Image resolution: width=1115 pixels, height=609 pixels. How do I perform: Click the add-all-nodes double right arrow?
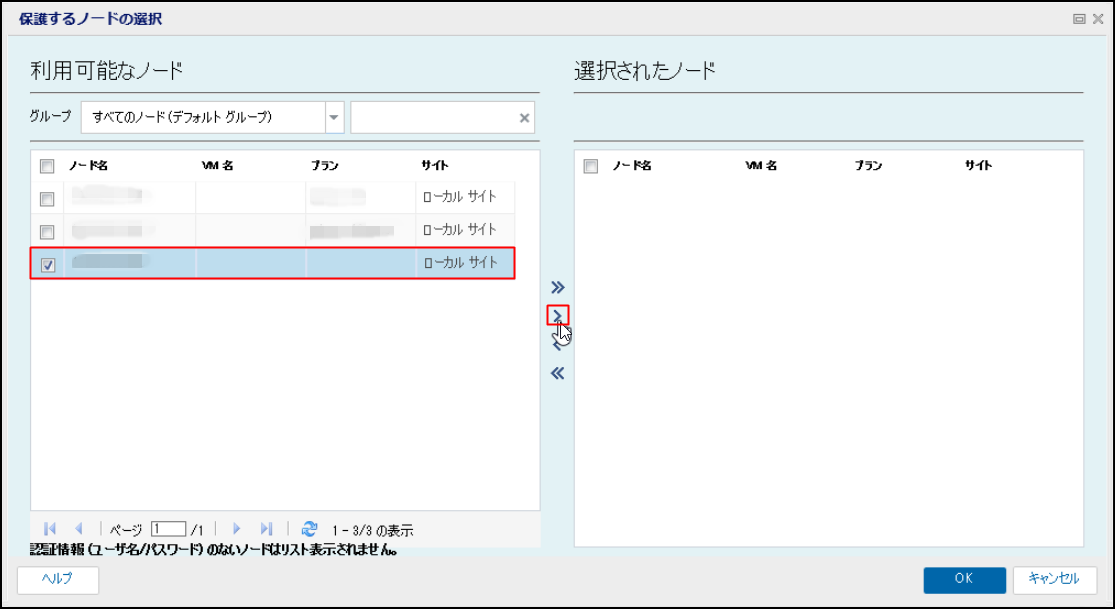click(558, 287)
